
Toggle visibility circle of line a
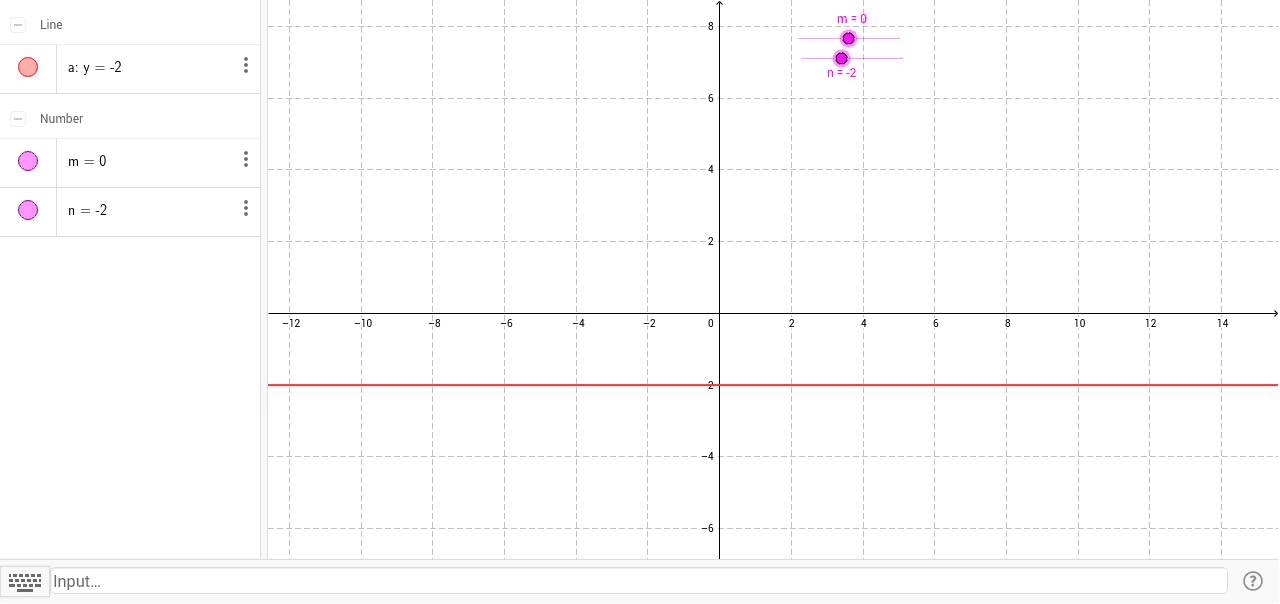click(28, 67)
